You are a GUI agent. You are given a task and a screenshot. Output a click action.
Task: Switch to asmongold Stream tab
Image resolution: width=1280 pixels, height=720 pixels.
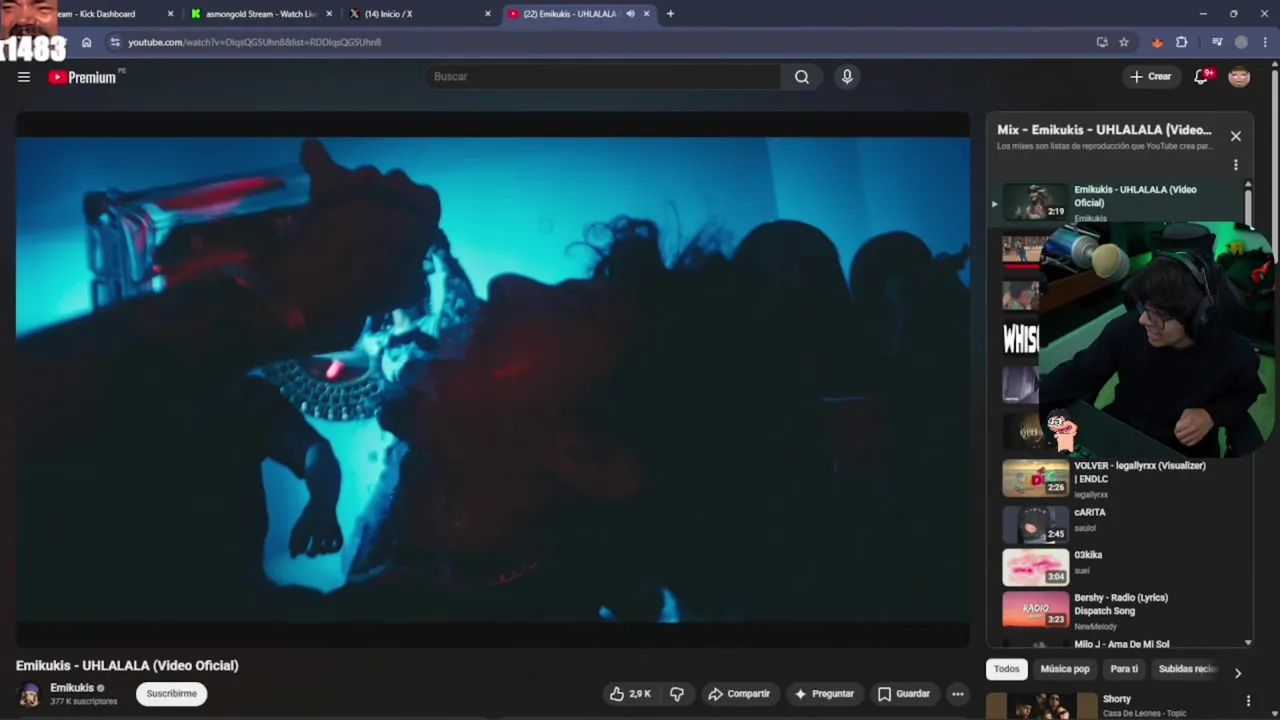[x=260, y=14]
